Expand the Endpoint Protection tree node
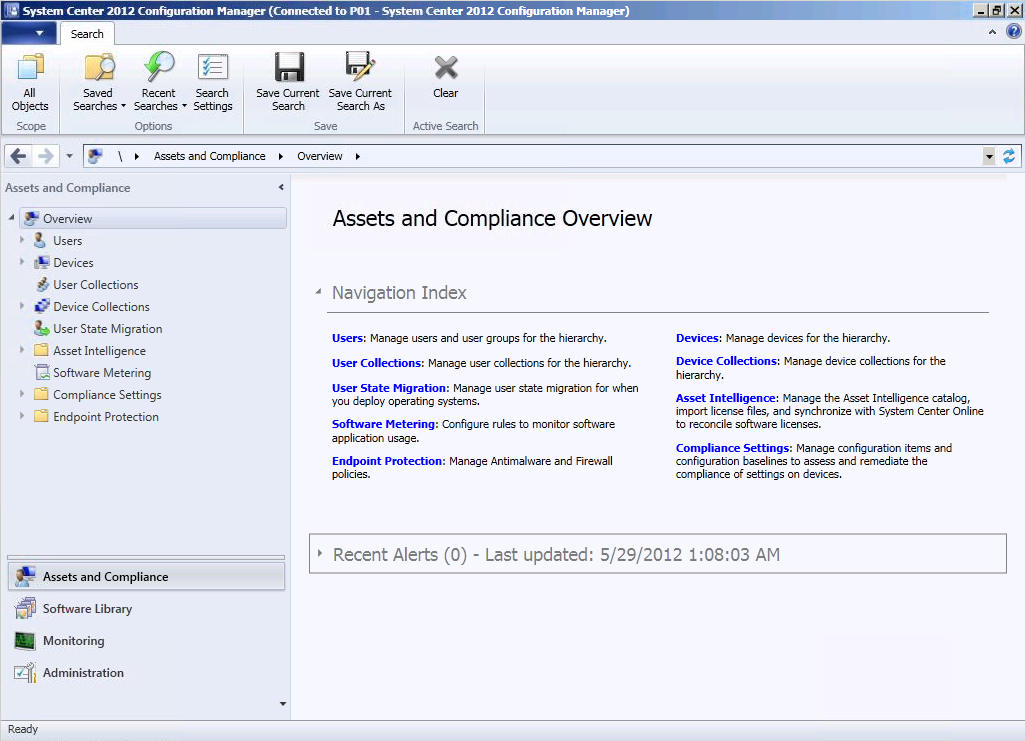Screen dimensions: 1025x741 22,416
